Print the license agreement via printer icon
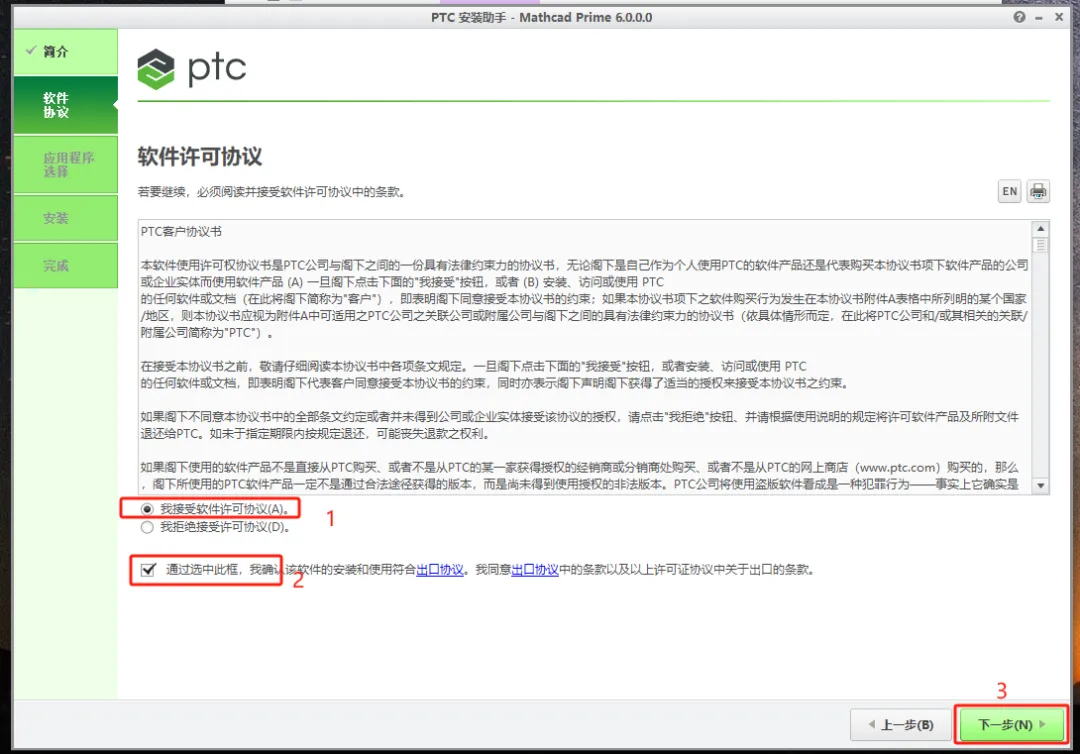 click(1038, 191)
